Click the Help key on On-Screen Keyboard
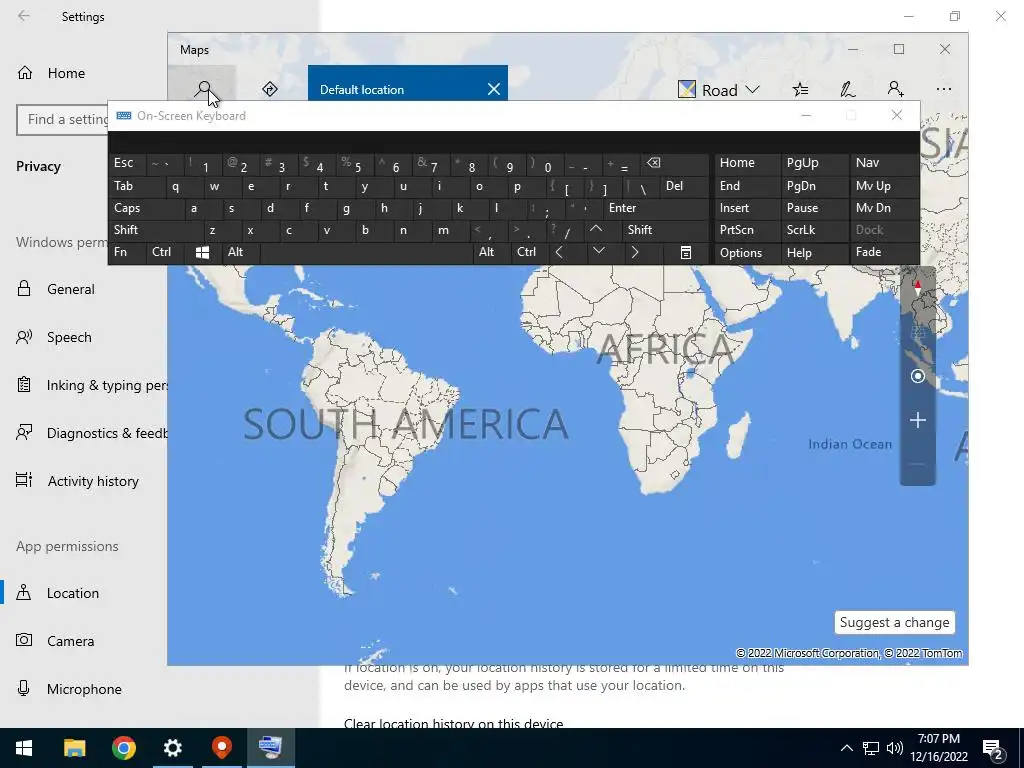Image resolution: width=1024 pixels, height=768 pixels. 814,253
